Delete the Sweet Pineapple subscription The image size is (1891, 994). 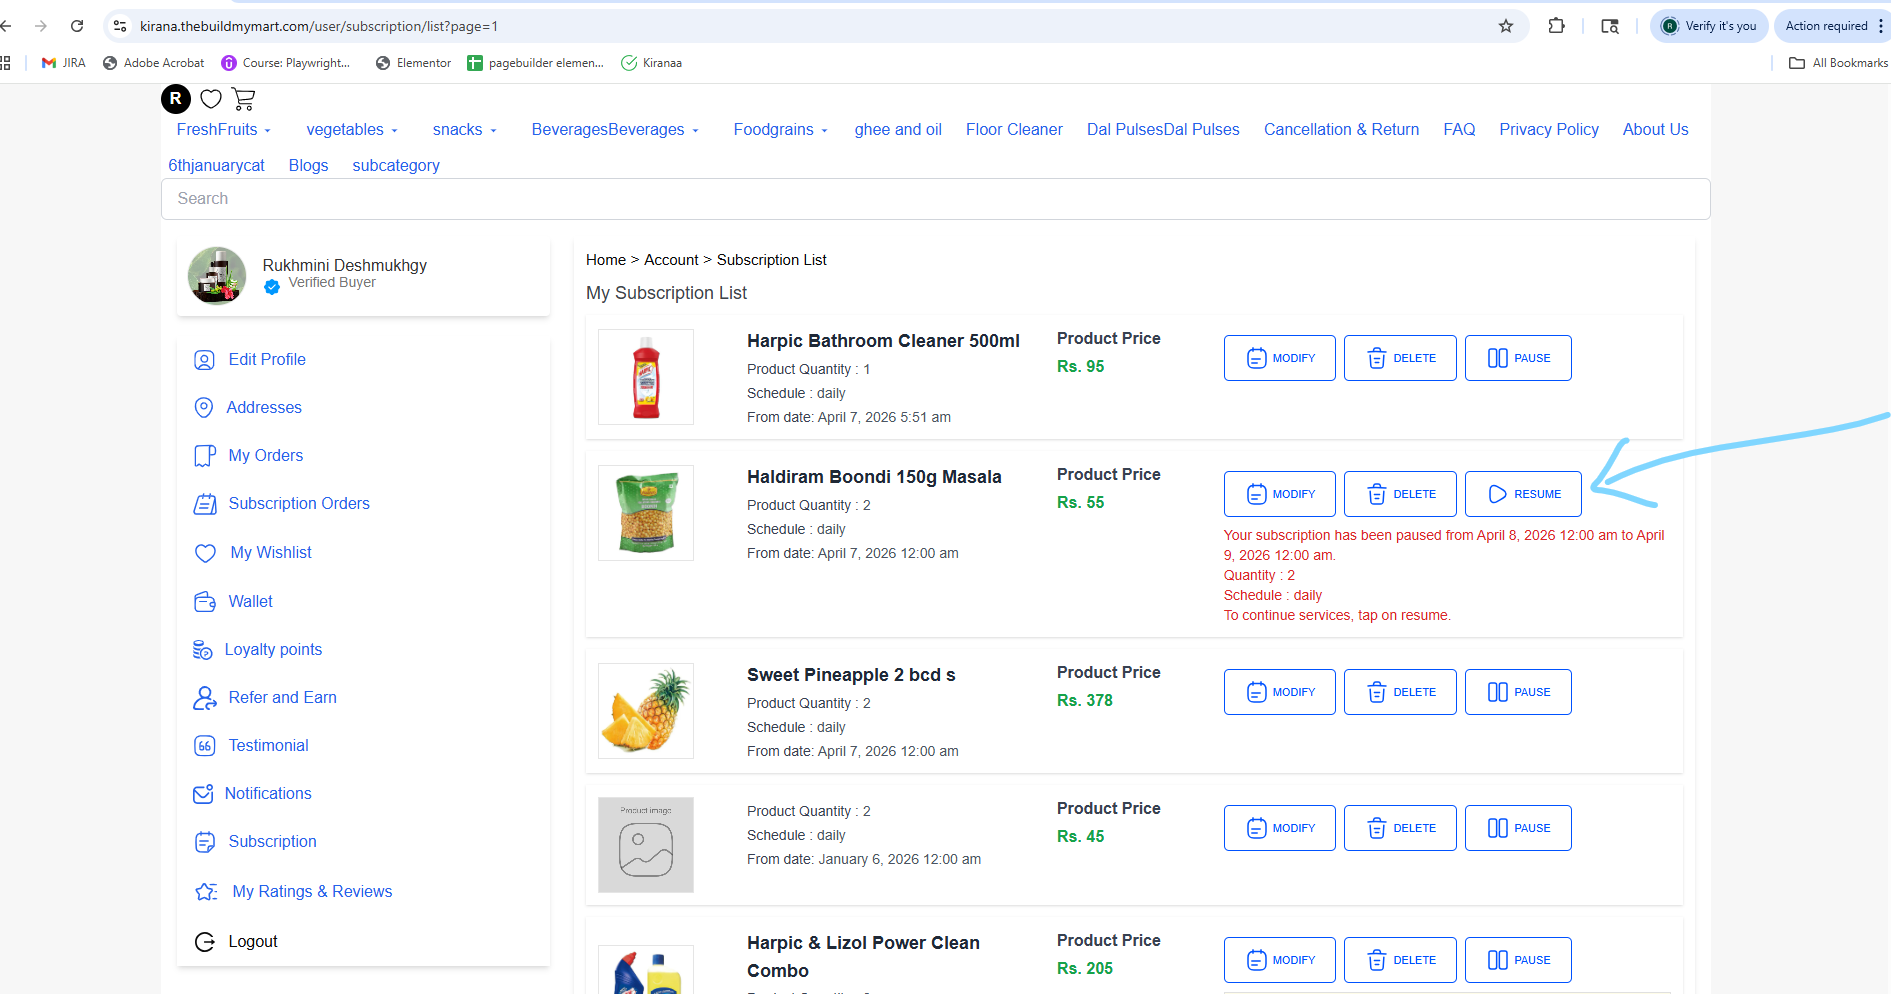click(x=1400, y=692)
